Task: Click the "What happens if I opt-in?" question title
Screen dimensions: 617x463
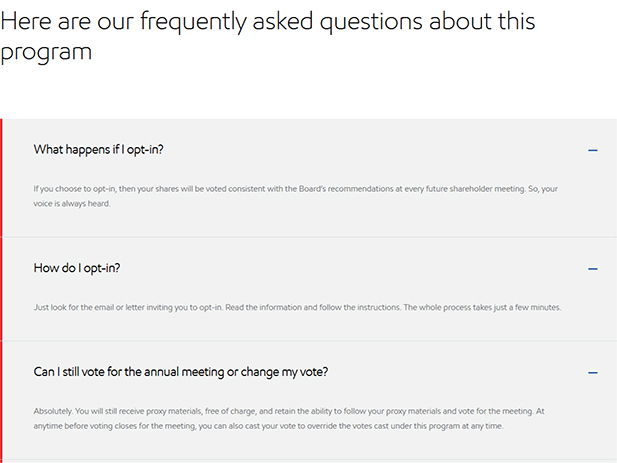Action: tap(98, 150)
